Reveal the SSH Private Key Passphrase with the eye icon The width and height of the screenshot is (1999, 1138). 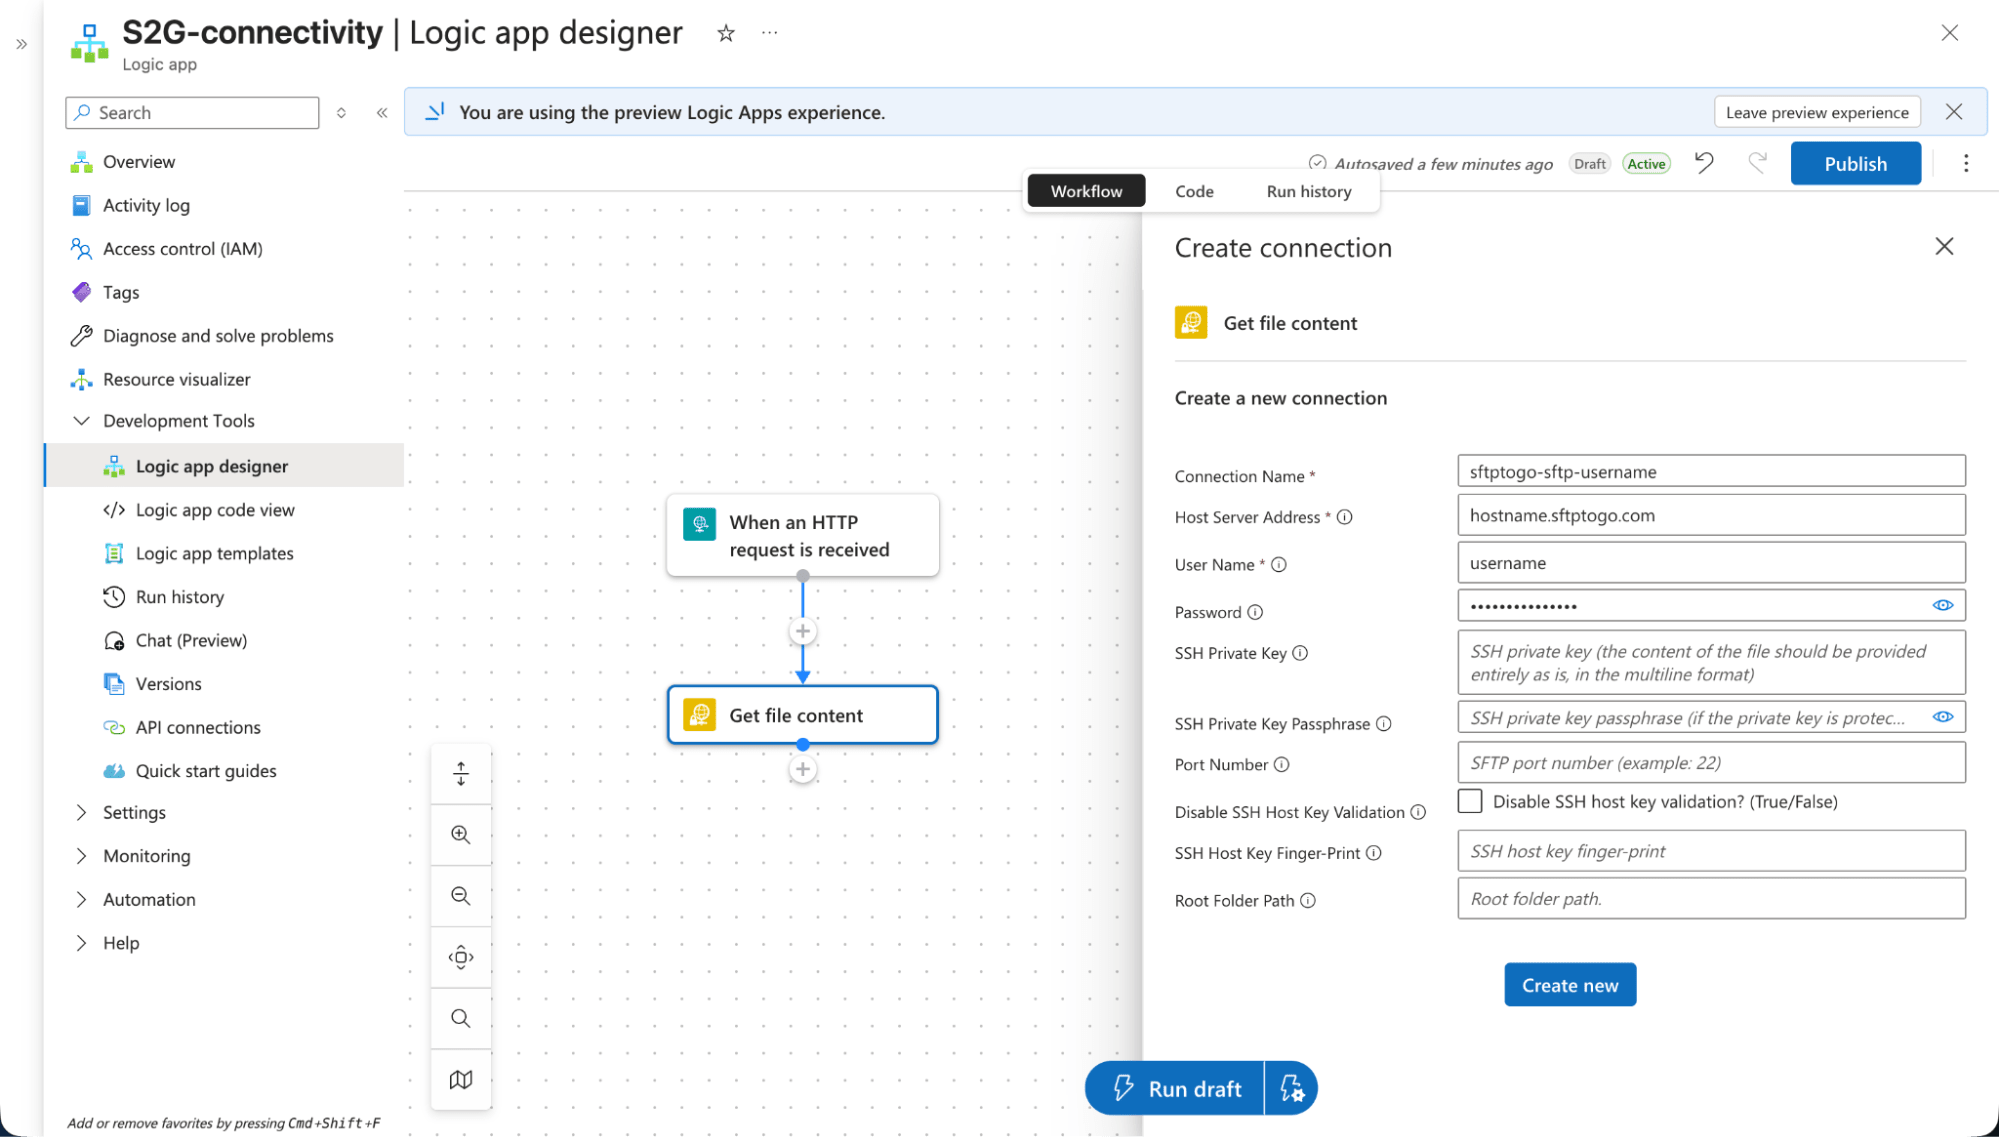pyautogui.click(x=1942, y=717)
